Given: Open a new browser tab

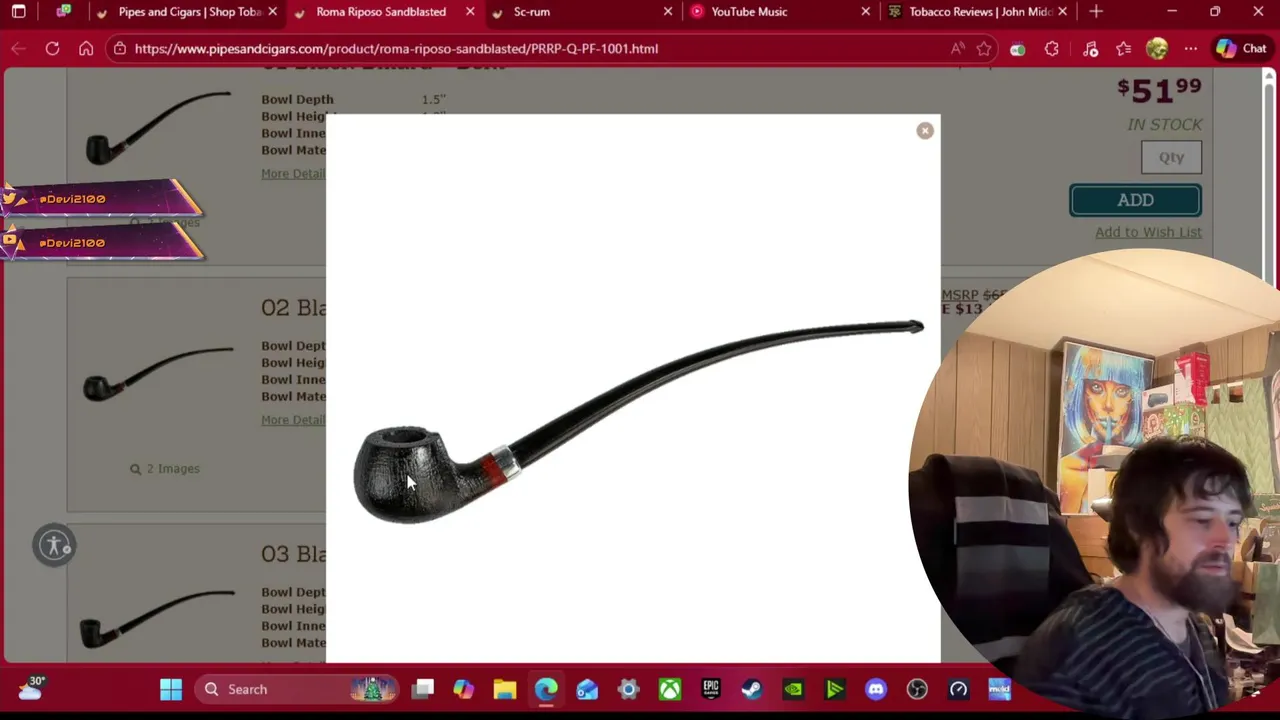Looking at the screenshot, I should click(x=1096, y=12).
